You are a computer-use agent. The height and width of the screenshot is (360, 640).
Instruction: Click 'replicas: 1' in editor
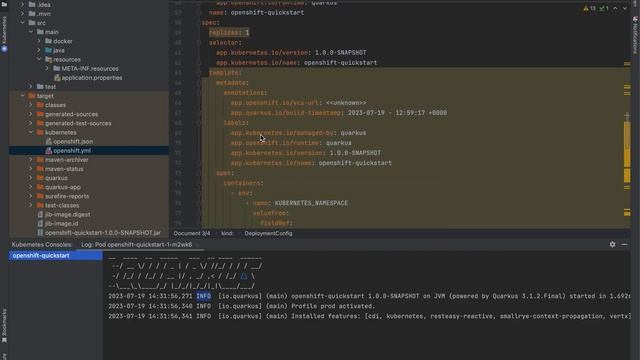tap(229, 32)
